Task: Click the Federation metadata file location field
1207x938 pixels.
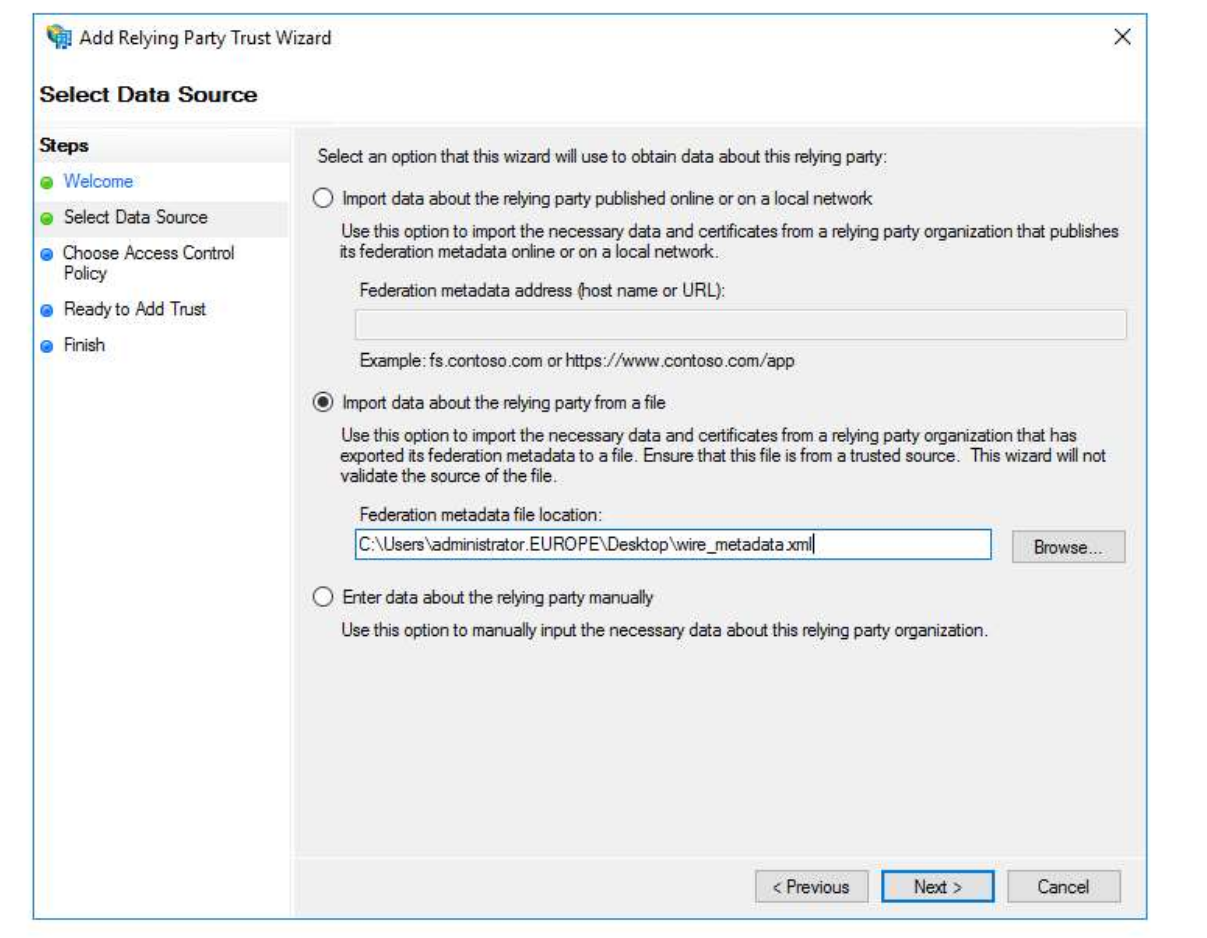Action: (x=672, y=546)
